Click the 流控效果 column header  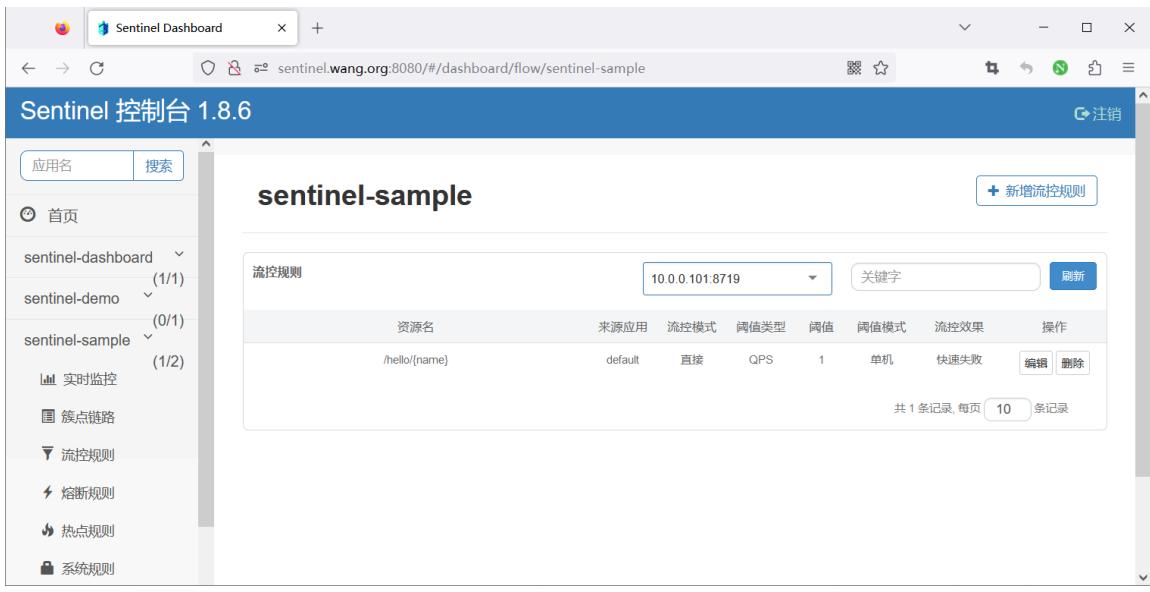pos(959,327)
